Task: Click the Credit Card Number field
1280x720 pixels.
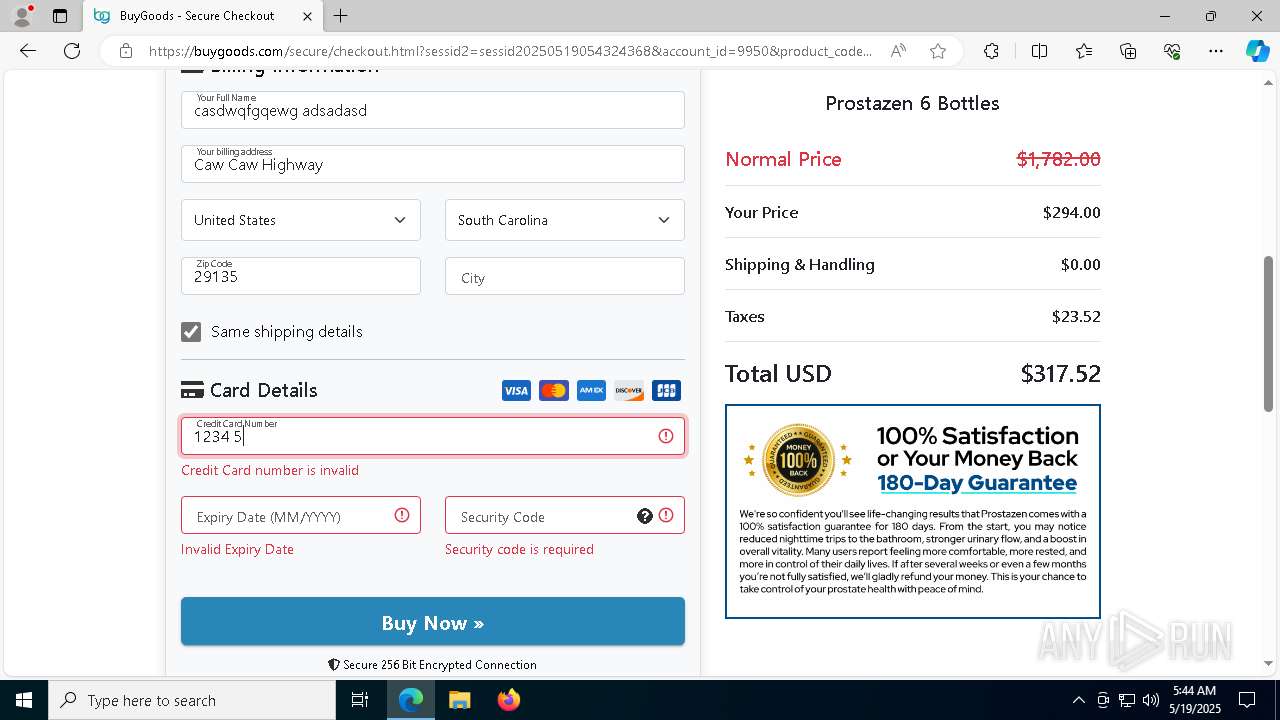Action: (x=433, y=436)
